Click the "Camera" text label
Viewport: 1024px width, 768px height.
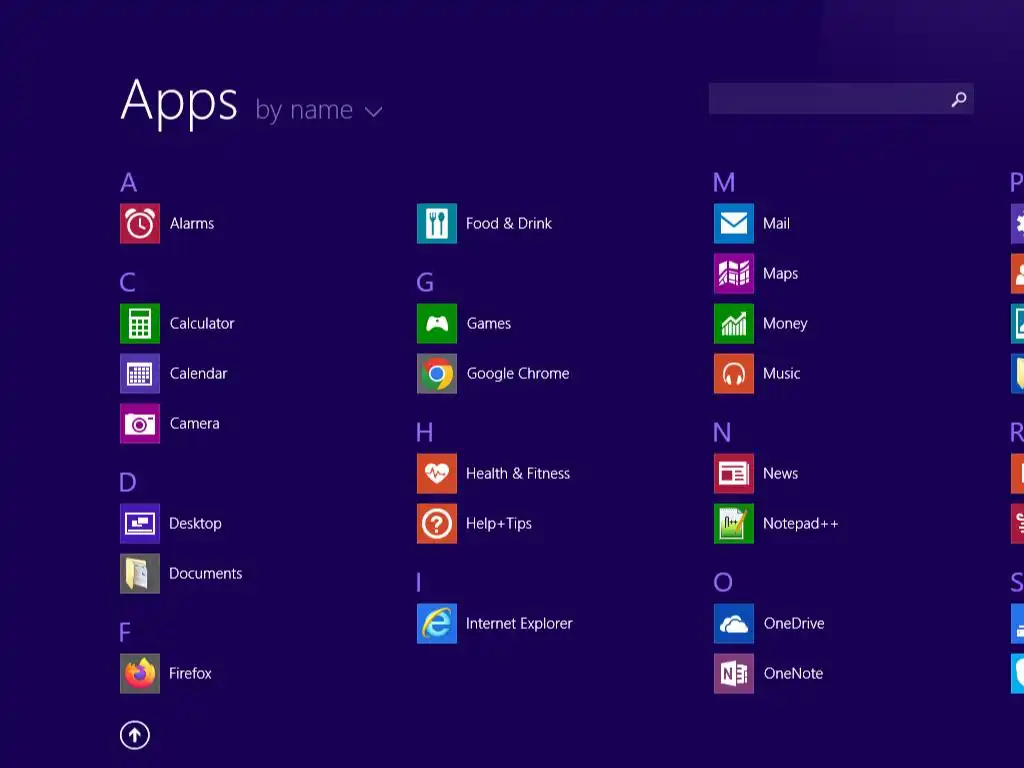[x=195, y=423]
